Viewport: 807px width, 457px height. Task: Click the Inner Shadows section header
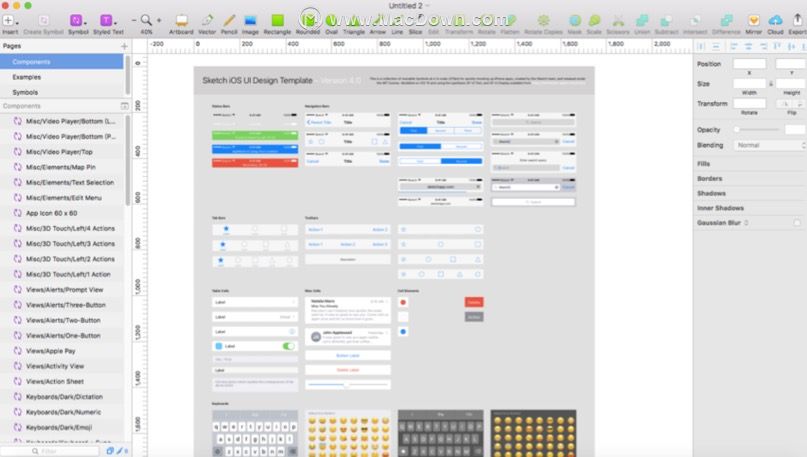pos(720,208)
